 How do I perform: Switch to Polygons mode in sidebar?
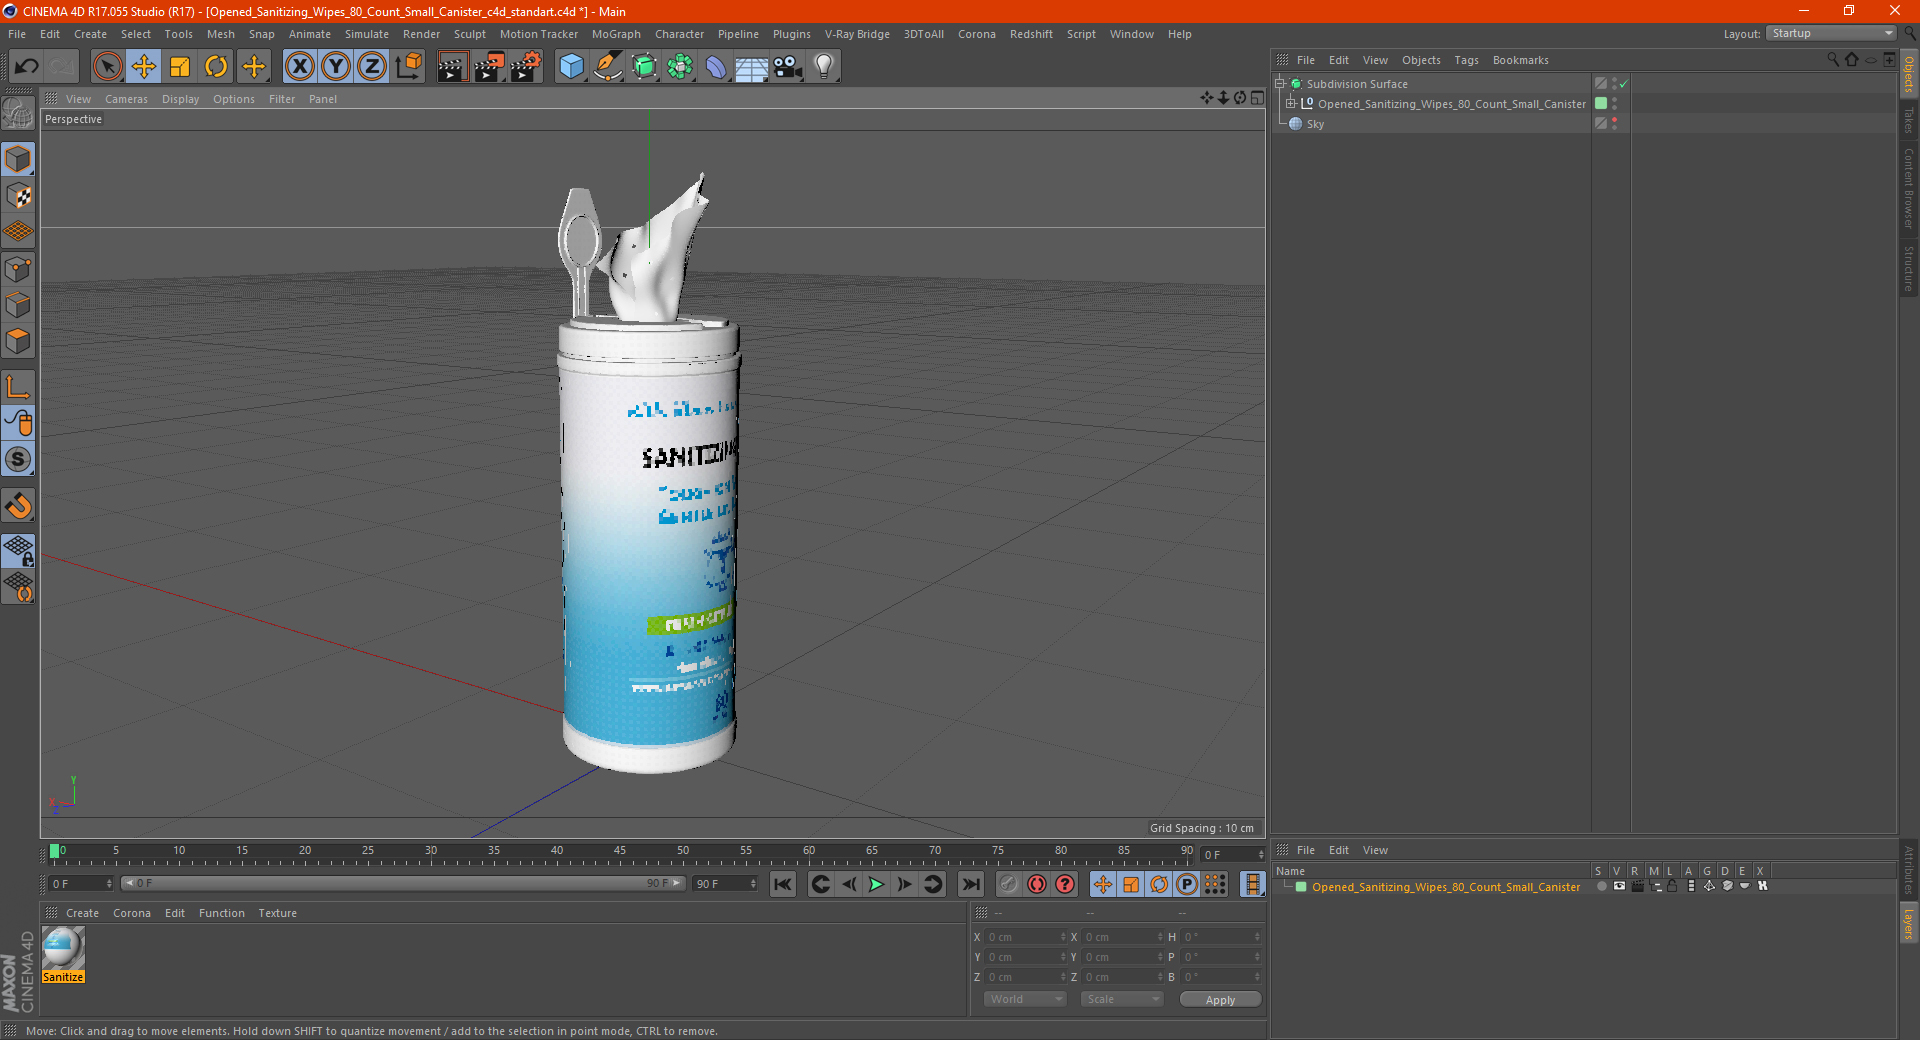coord(18,341)
